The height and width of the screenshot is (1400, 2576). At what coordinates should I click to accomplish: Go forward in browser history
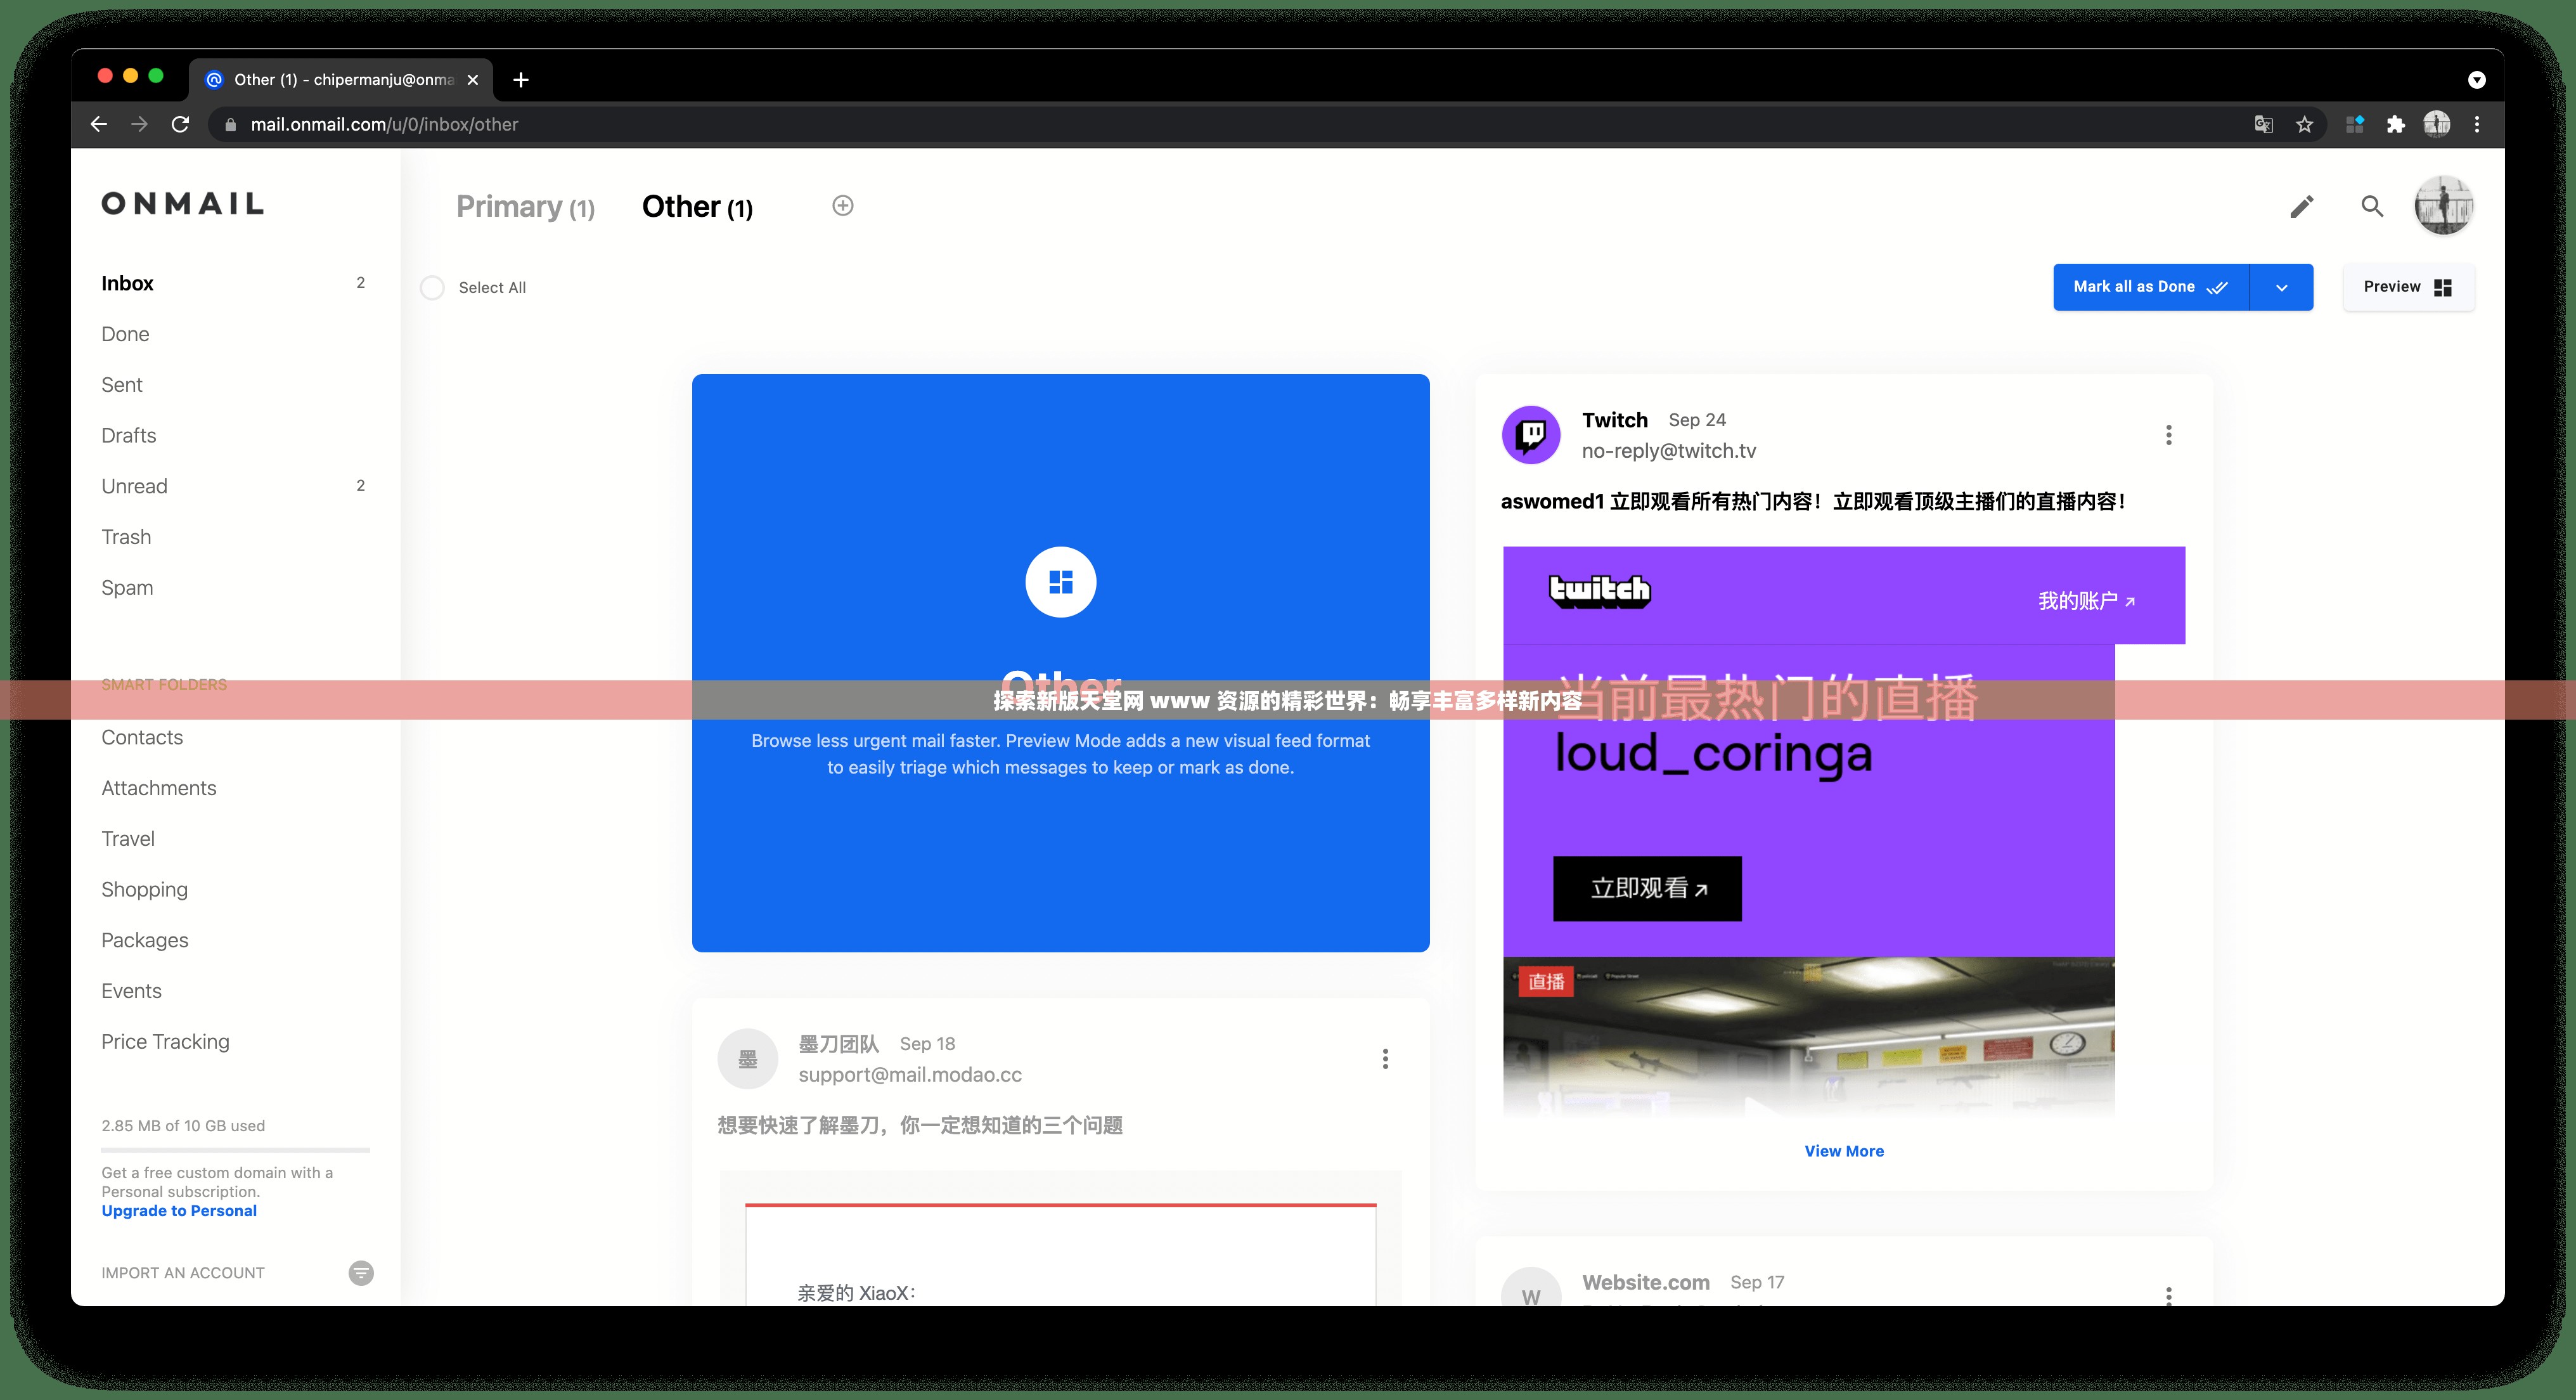point(139,124)
